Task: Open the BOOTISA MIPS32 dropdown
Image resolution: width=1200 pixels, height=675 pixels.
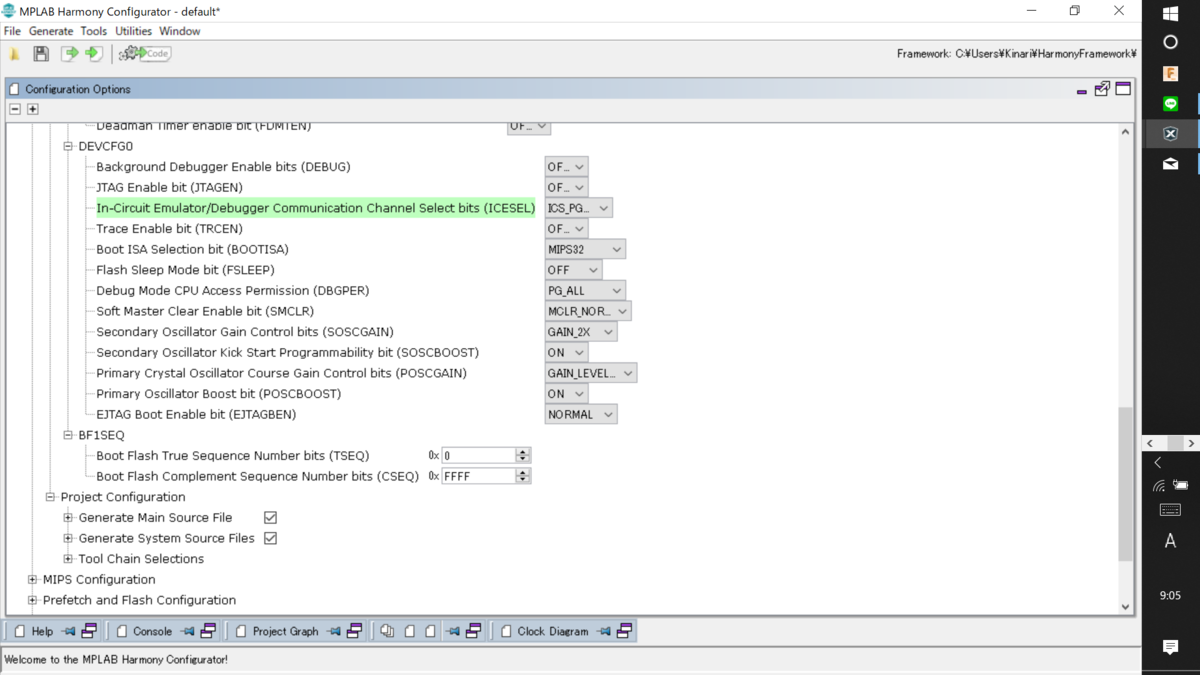Action: coord(585,249)
